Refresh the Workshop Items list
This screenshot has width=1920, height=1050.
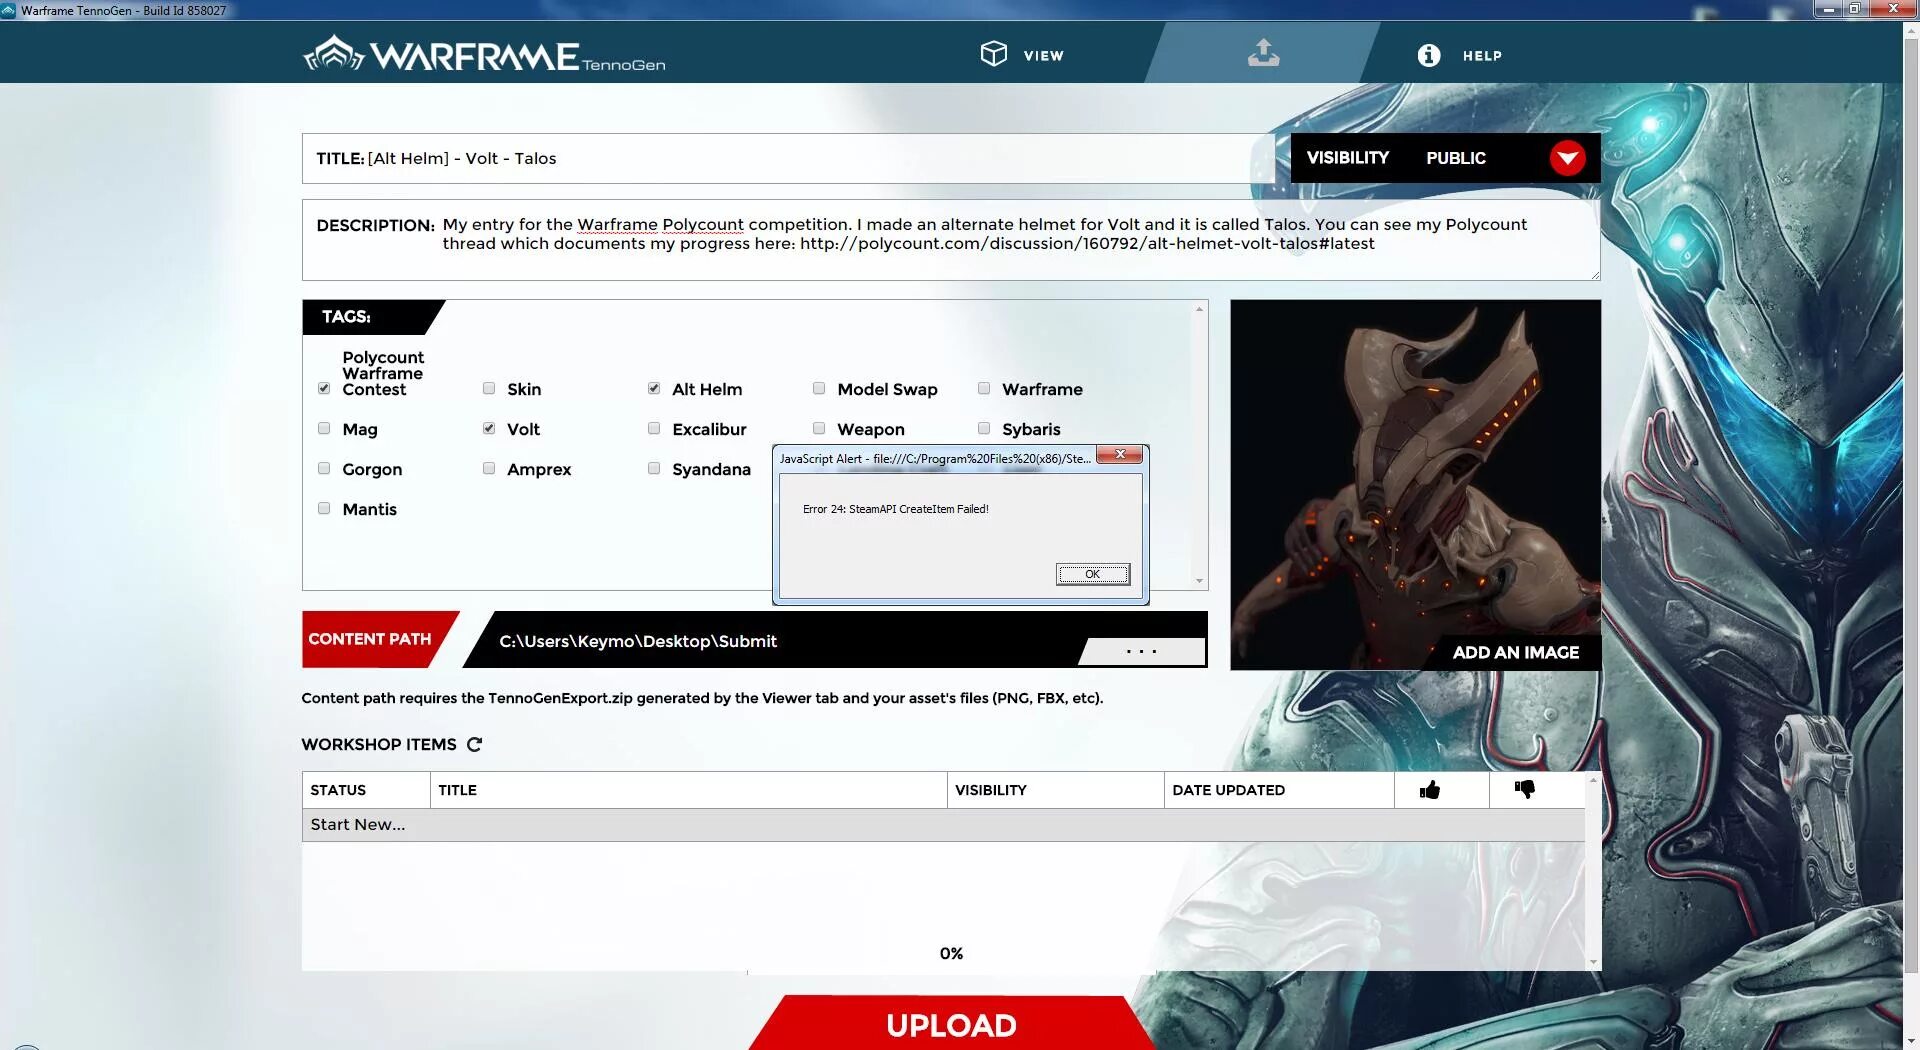475,744
